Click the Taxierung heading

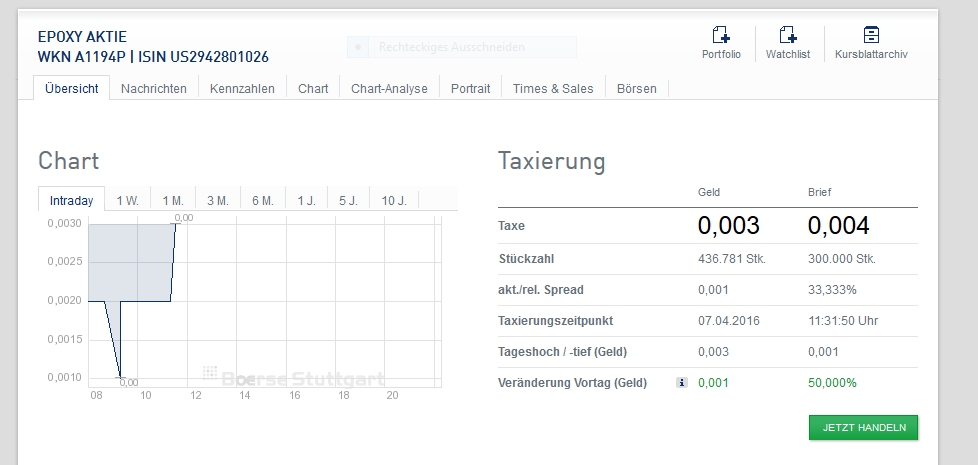(551, 161)
